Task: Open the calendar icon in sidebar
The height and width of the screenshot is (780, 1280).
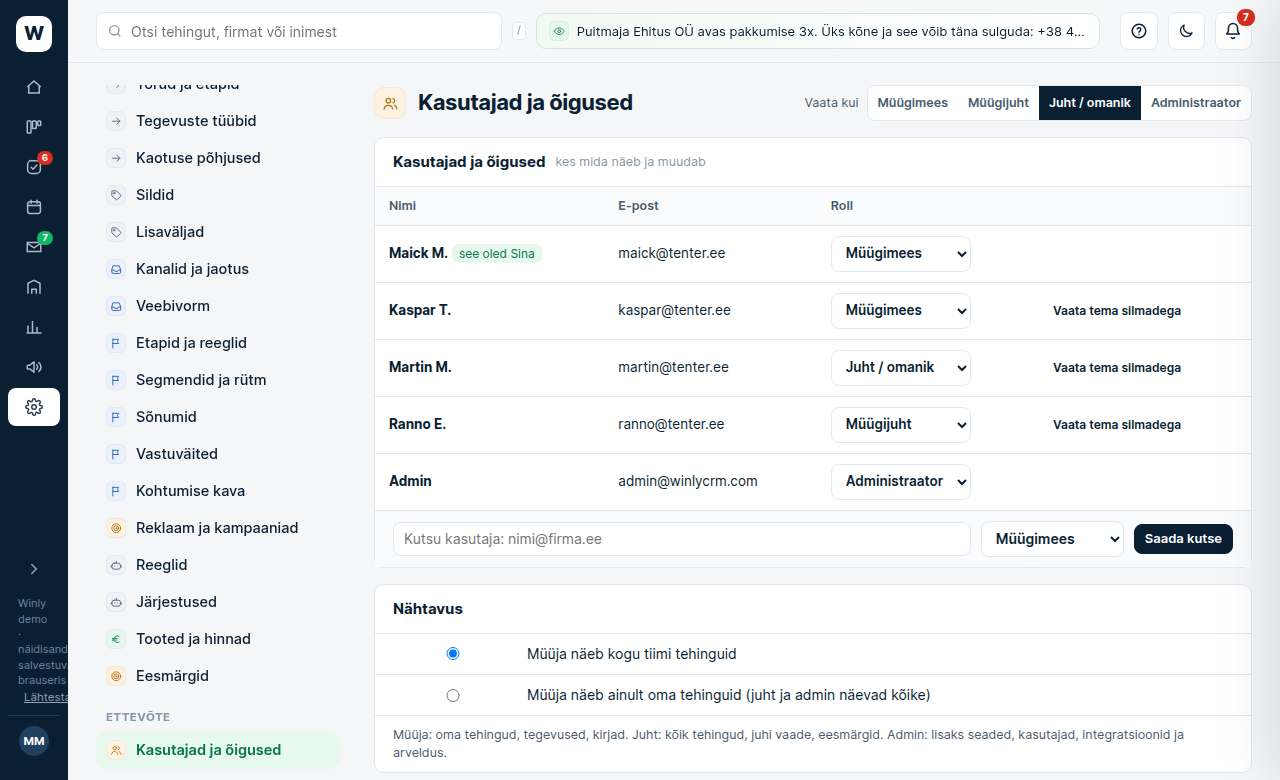Action: coord(34,207)
